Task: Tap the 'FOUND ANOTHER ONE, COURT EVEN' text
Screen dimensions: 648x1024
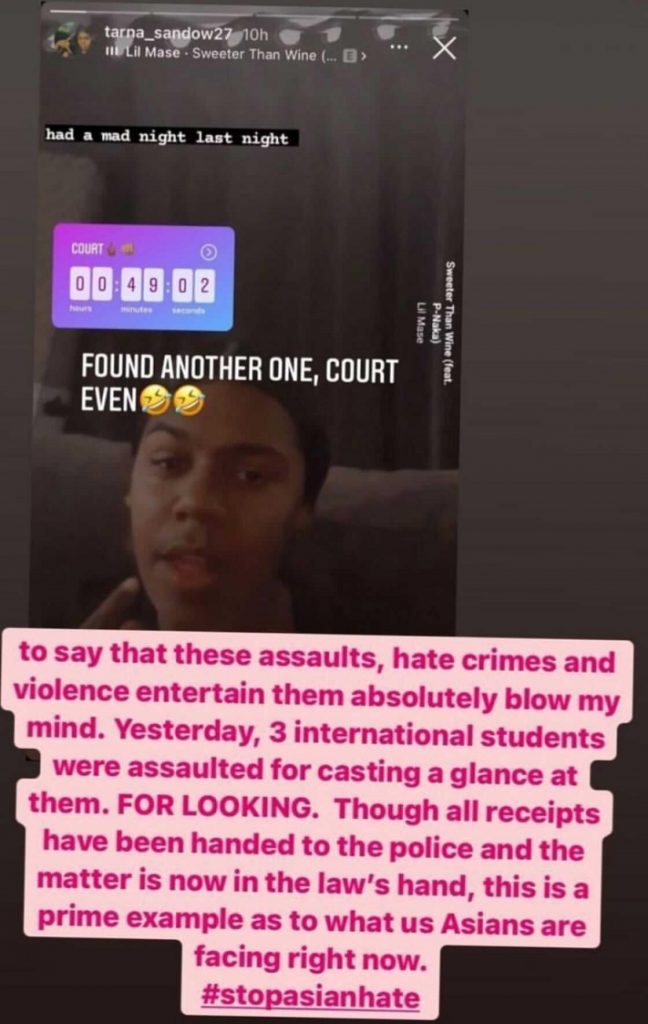Action: coord(239,384)
